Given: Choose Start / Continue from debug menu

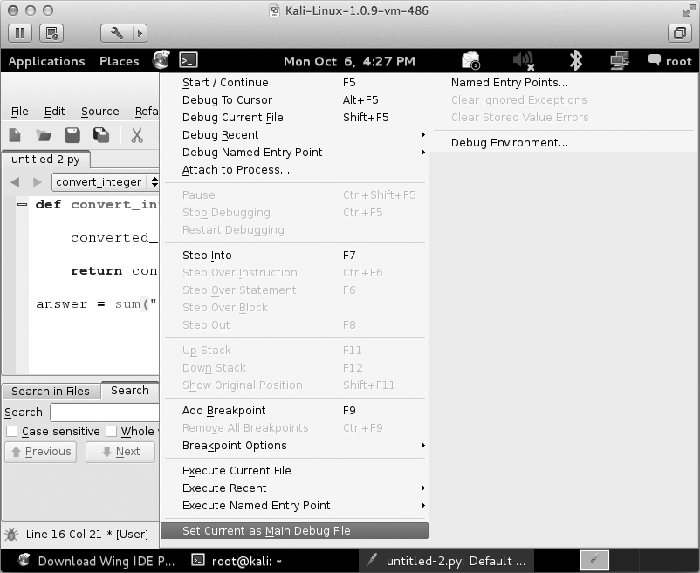Looking at the screenshot, I should (x=225, y=82).
